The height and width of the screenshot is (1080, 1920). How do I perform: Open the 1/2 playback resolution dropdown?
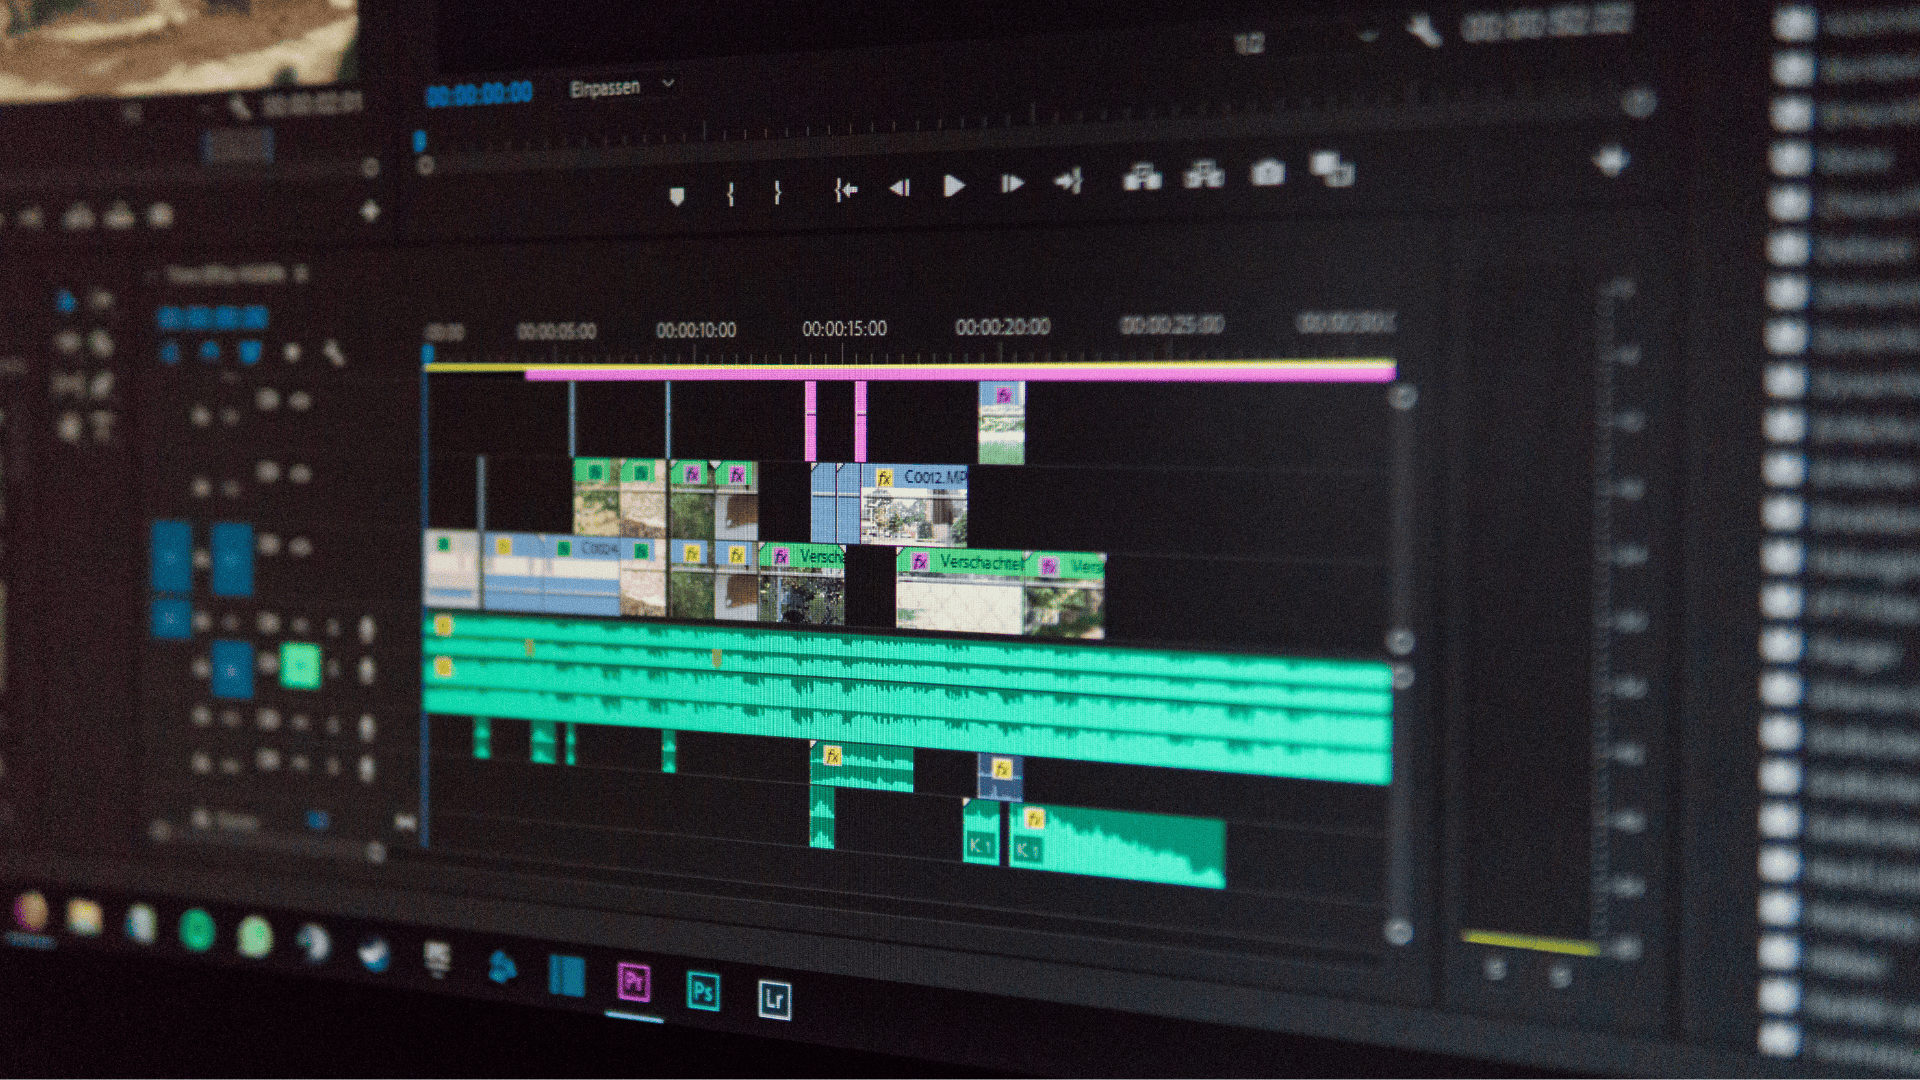click(1249, 43)
